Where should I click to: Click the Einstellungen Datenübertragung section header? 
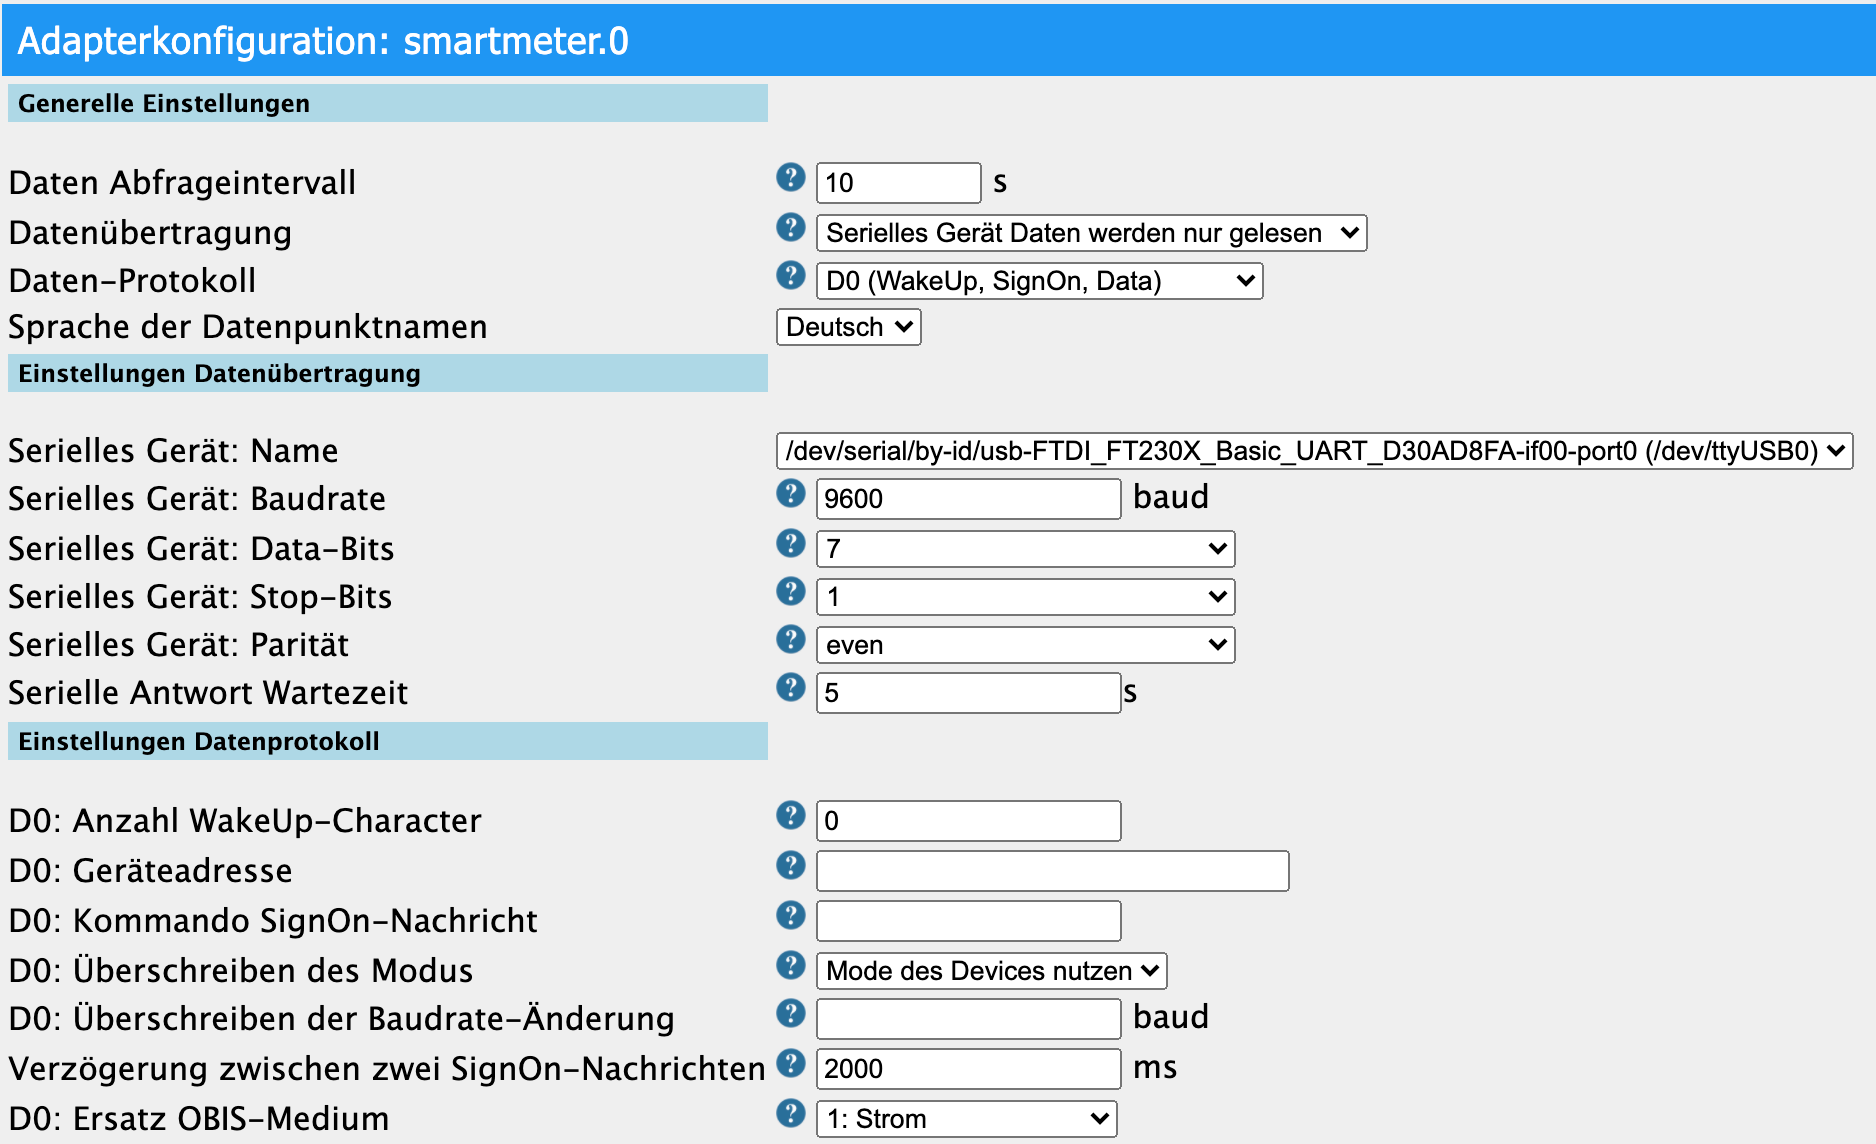pos(388,373)
